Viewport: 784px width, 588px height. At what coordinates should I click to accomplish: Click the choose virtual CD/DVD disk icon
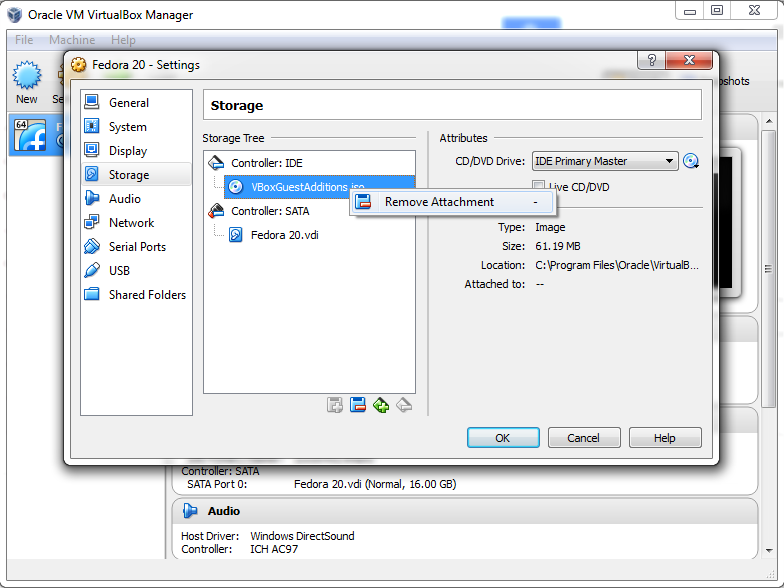click(x=691, y=161)
